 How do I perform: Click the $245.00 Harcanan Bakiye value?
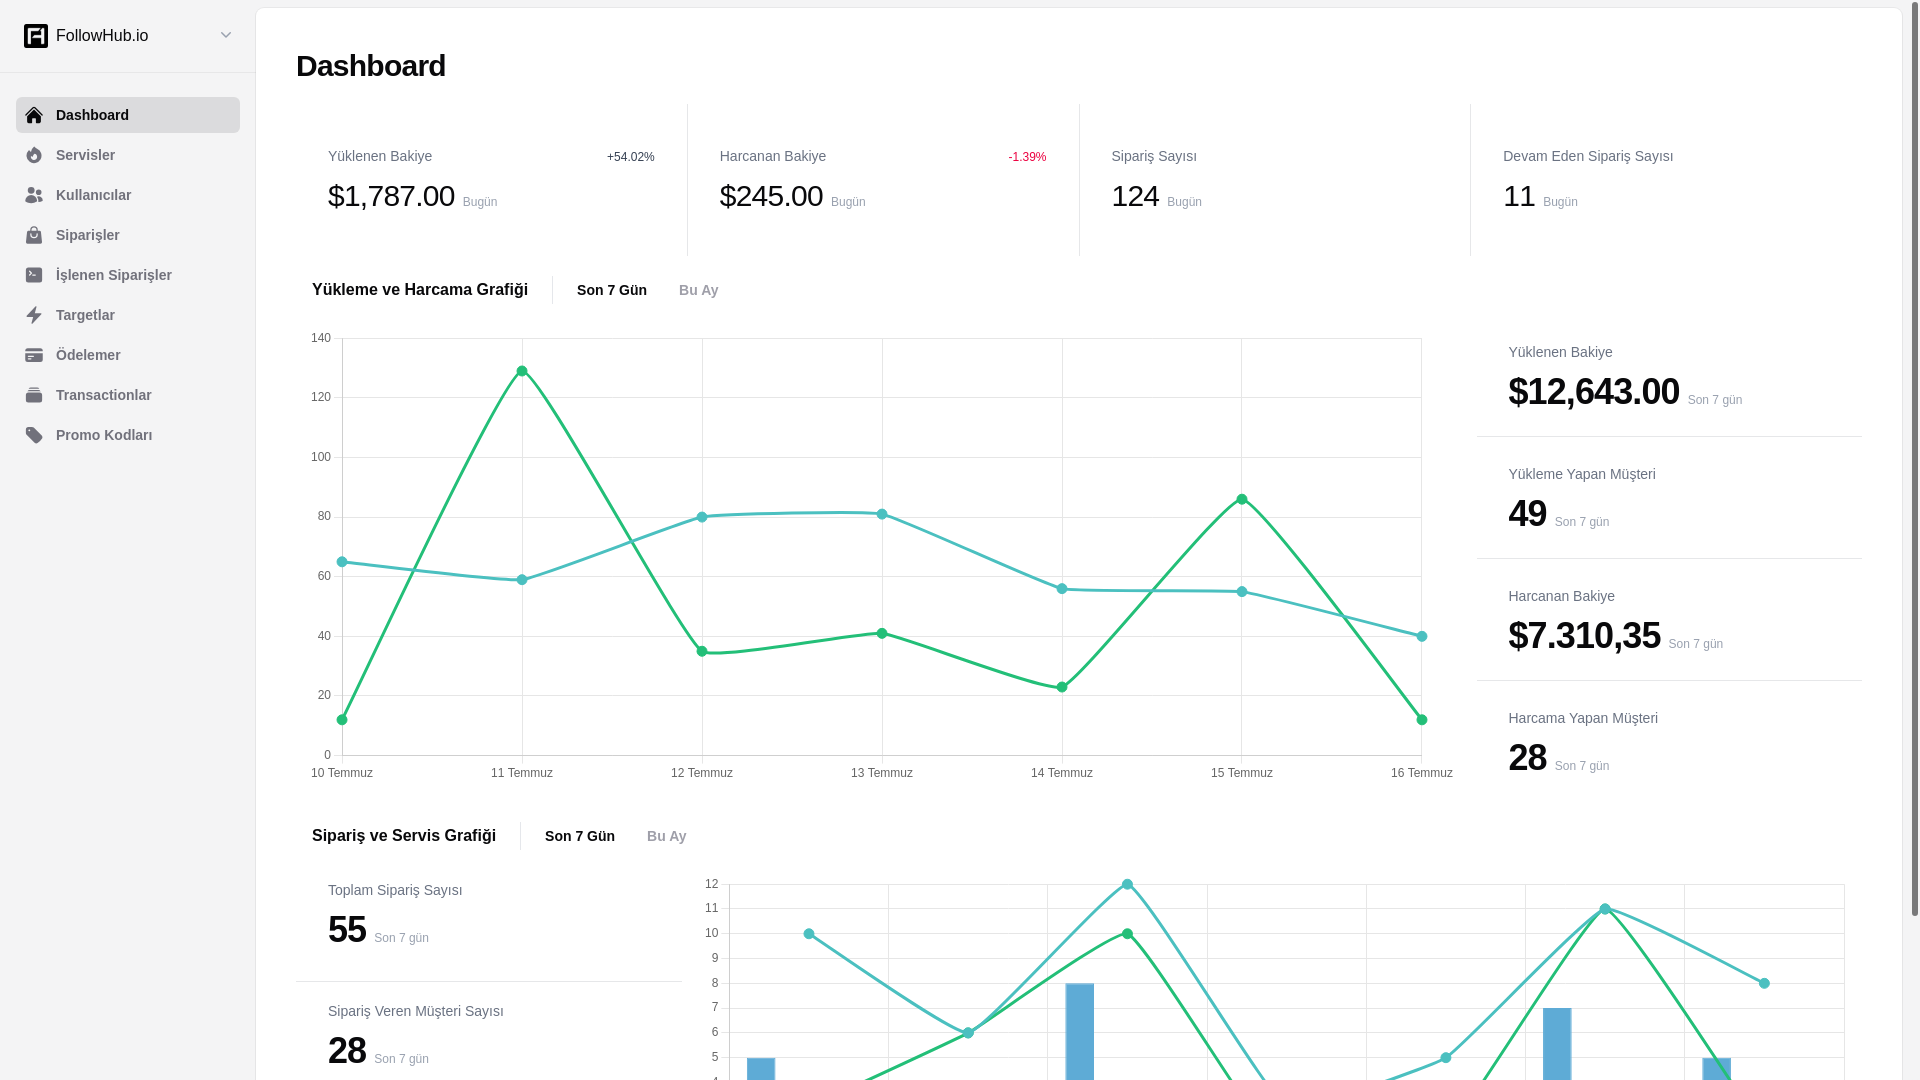(771, 196)
